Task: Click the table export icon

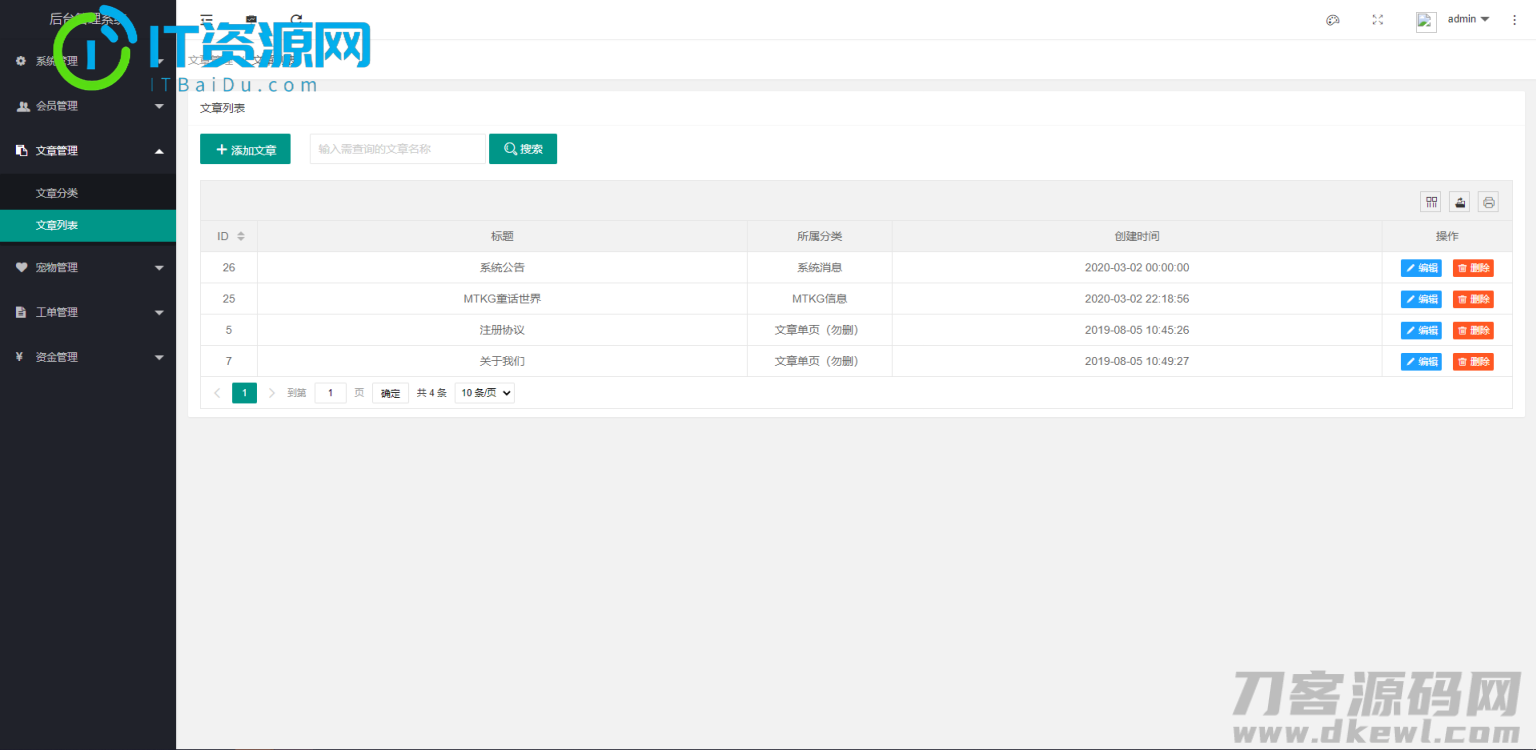Action: (1460, 202)
